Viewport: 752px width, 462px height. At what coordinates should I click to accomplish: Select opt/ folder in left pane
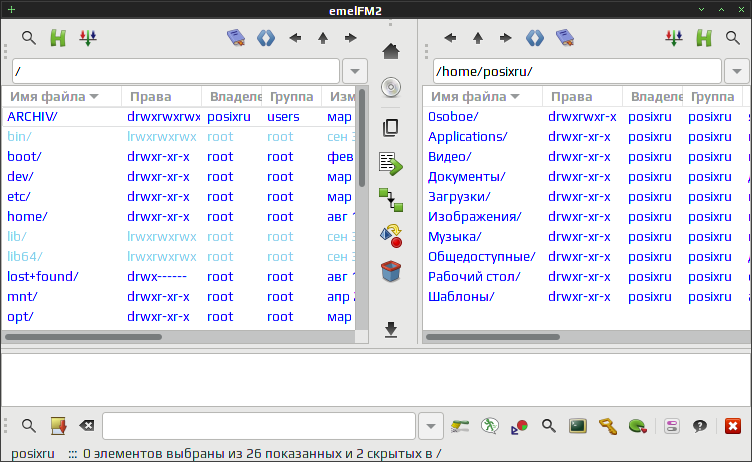coord(20,317)
